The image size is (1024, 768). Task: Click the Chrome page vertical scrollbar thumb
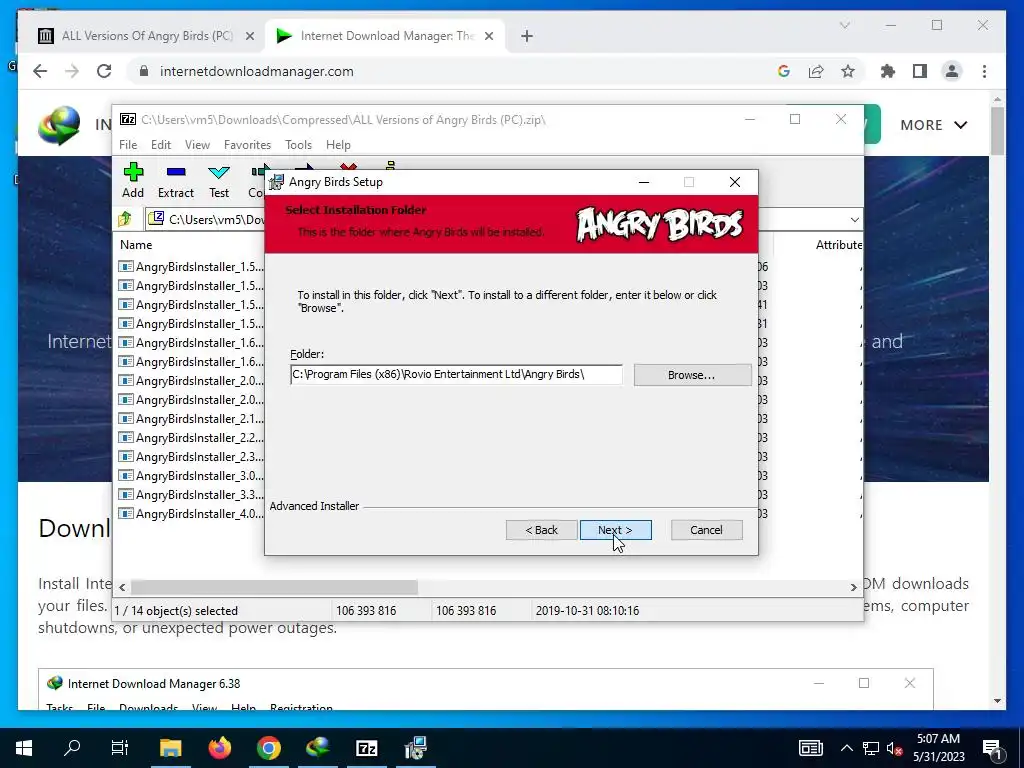coord(997,131)
